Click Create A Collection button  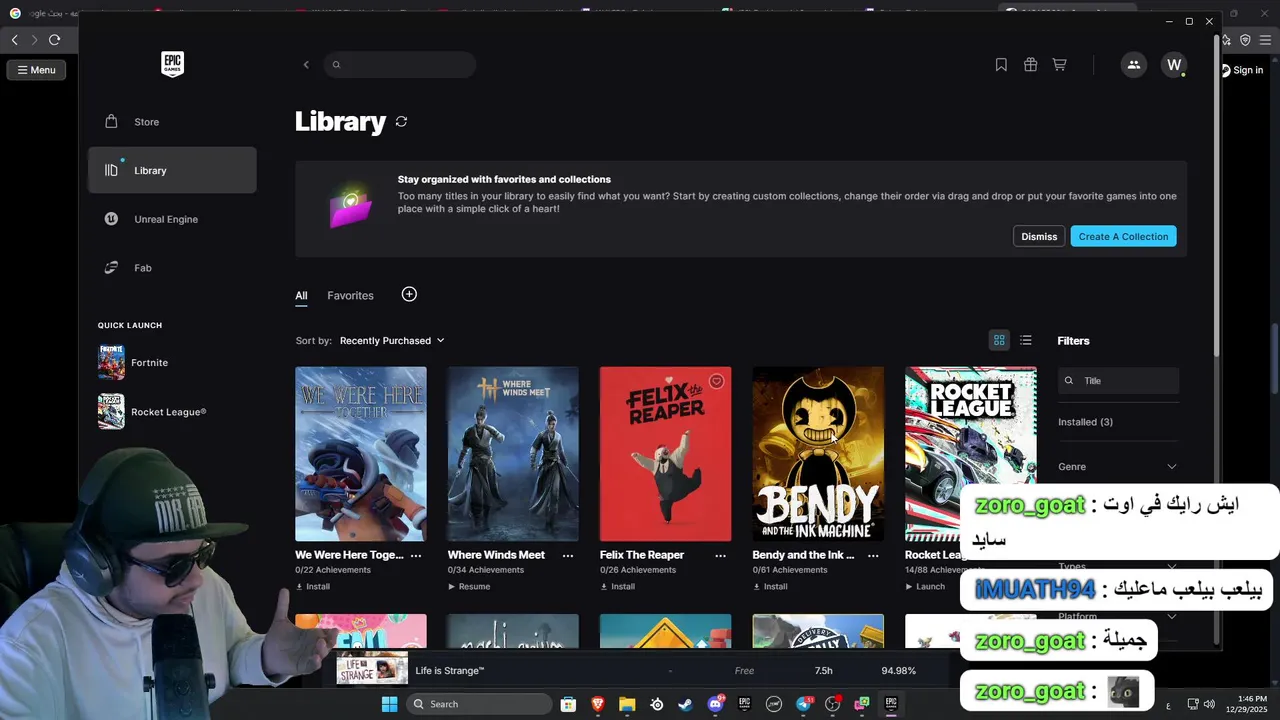1123,237
